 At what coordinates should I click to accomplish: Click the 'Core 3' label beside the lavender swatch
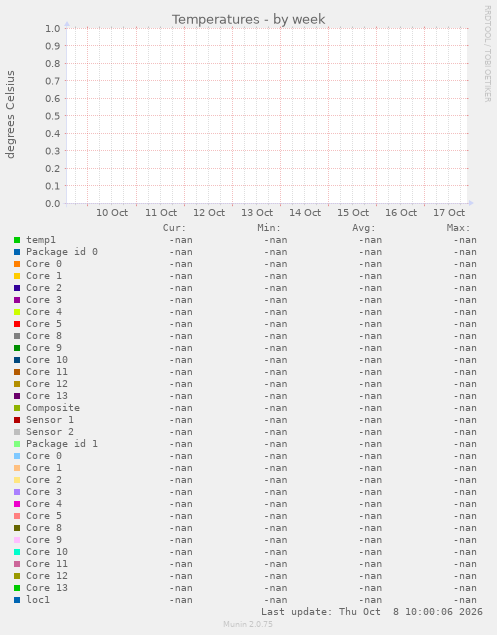(x=44, y=492)
